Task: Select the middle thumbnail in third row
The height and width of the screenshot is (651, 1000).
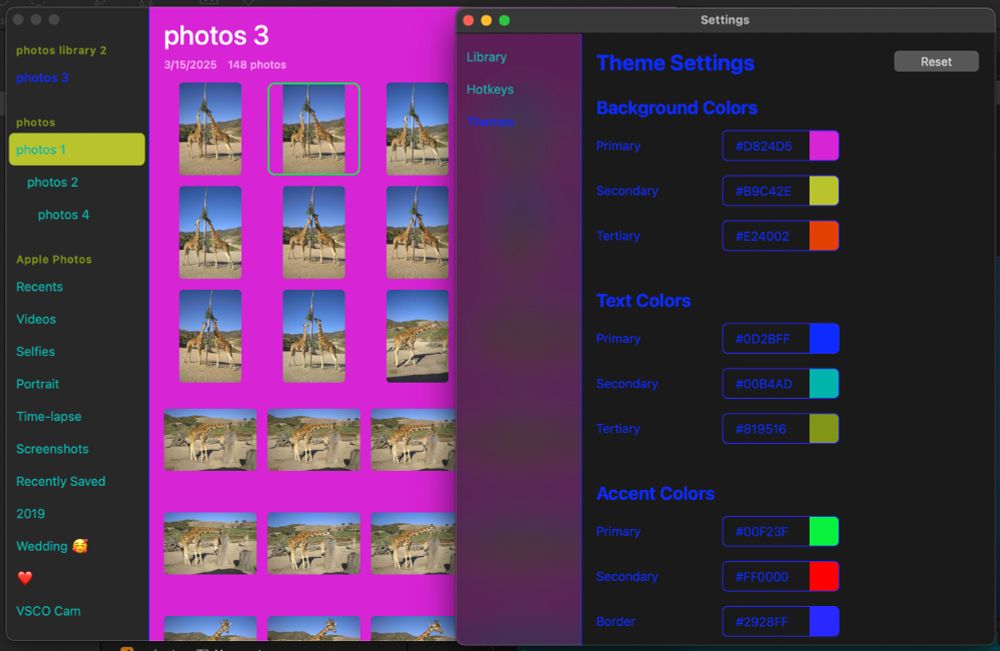Action: (314, 336)
